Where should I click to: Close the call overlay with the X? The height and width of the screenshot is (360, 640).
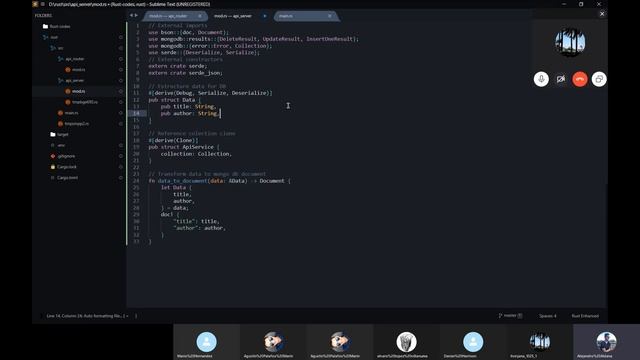[602, 14]
